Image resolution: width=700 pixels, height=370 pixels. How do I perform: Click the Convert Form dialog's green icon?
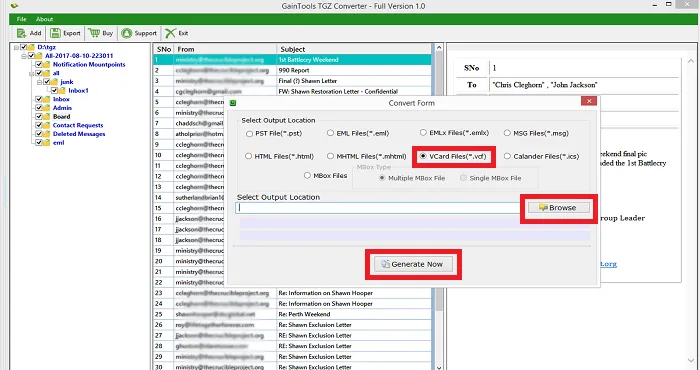click(233, 103)
